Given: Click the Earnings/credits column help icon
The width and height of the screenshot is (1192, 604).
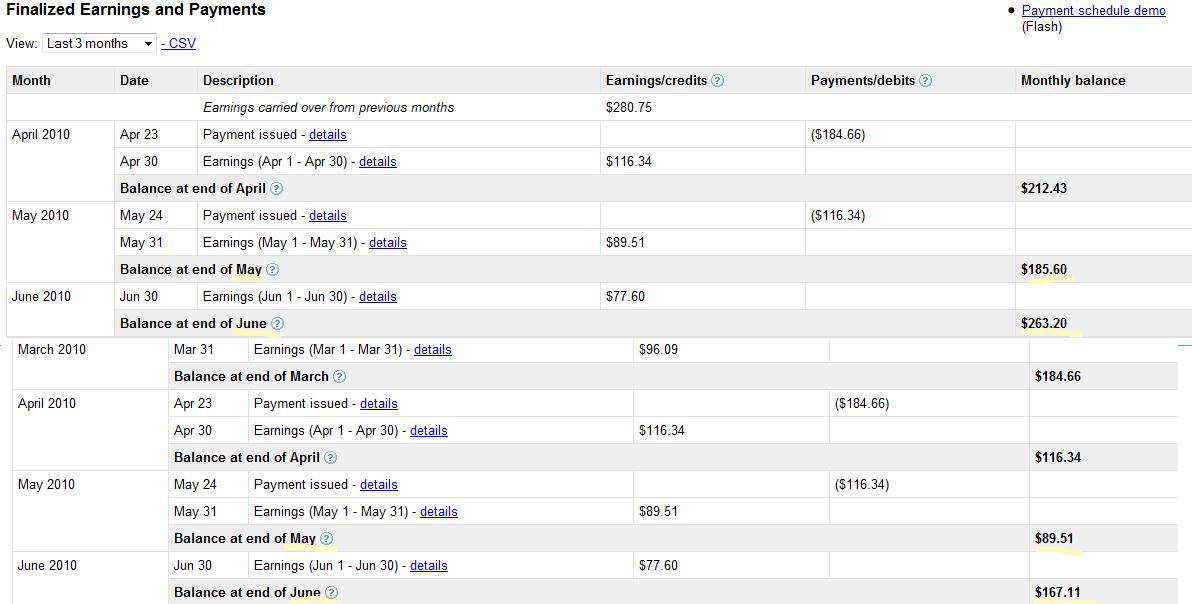Looking at the screenshot, I should [x=717, y=81].
